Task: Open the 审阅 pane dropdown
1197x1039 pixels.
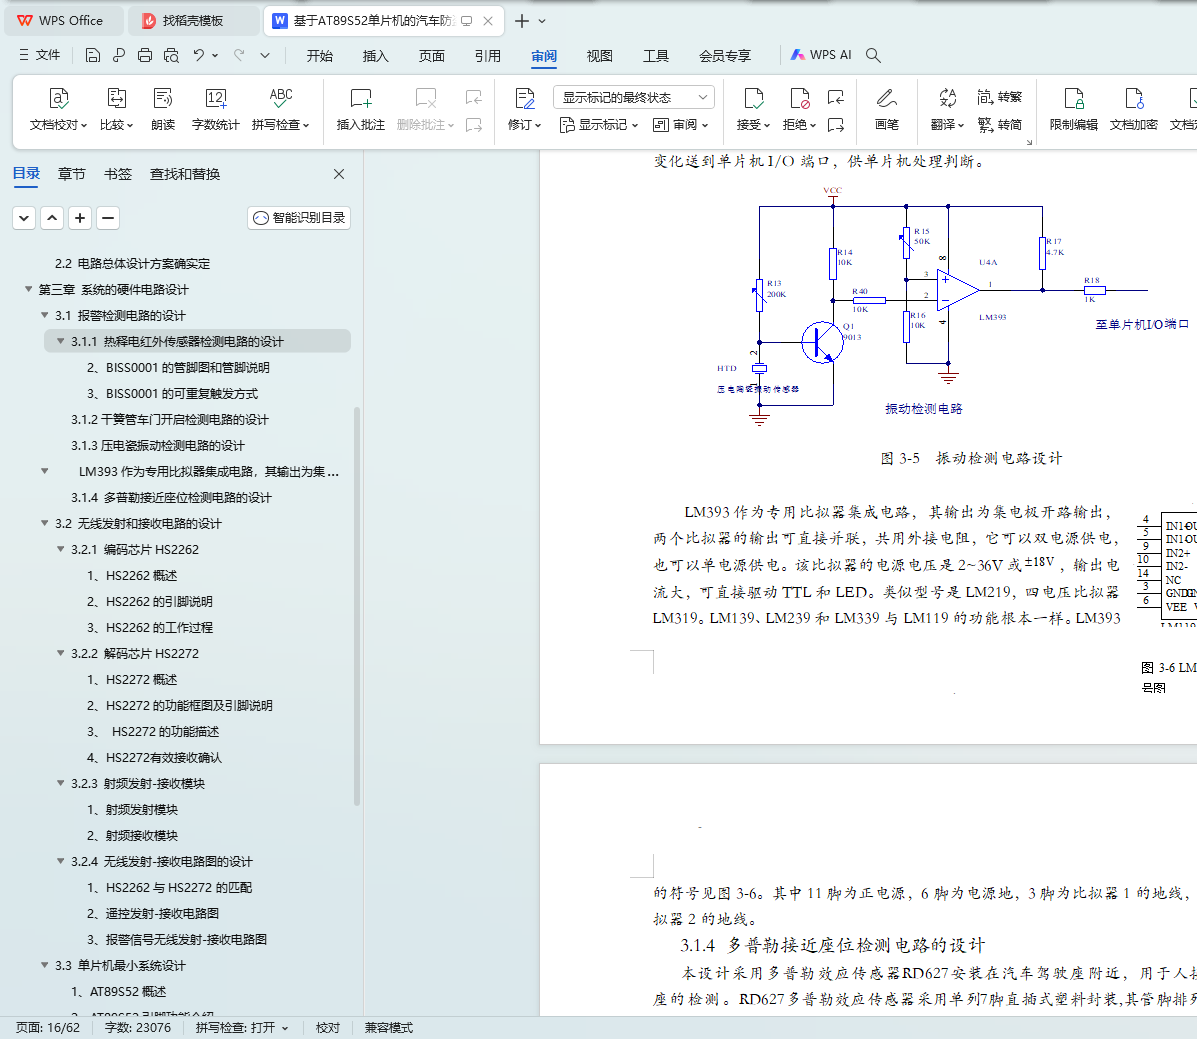Action: (x=681, y=124)
